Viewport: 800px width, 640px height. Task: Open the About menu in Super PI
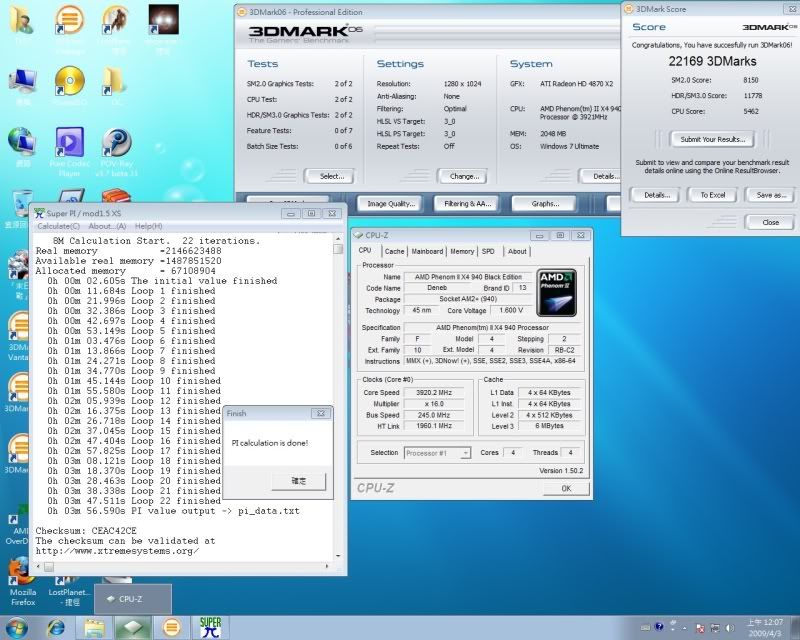point(107,226)
